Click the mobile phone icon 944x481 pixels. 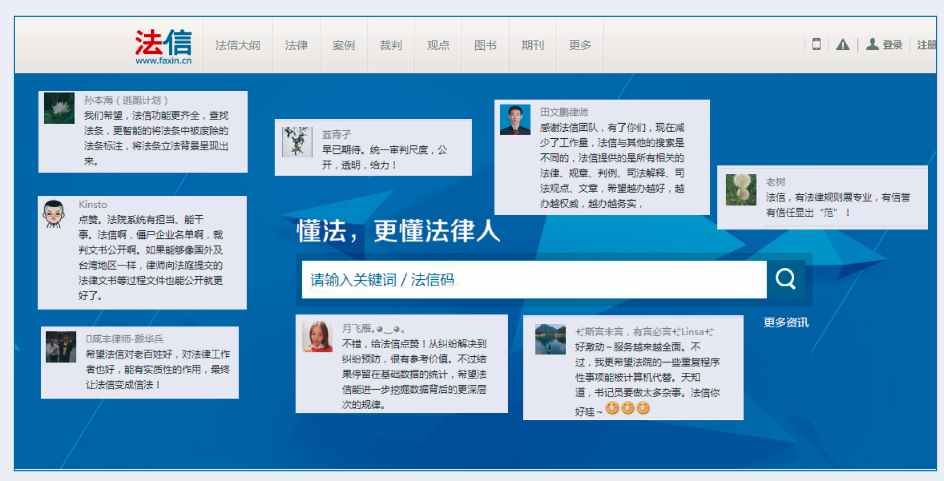tap(816, 44)
